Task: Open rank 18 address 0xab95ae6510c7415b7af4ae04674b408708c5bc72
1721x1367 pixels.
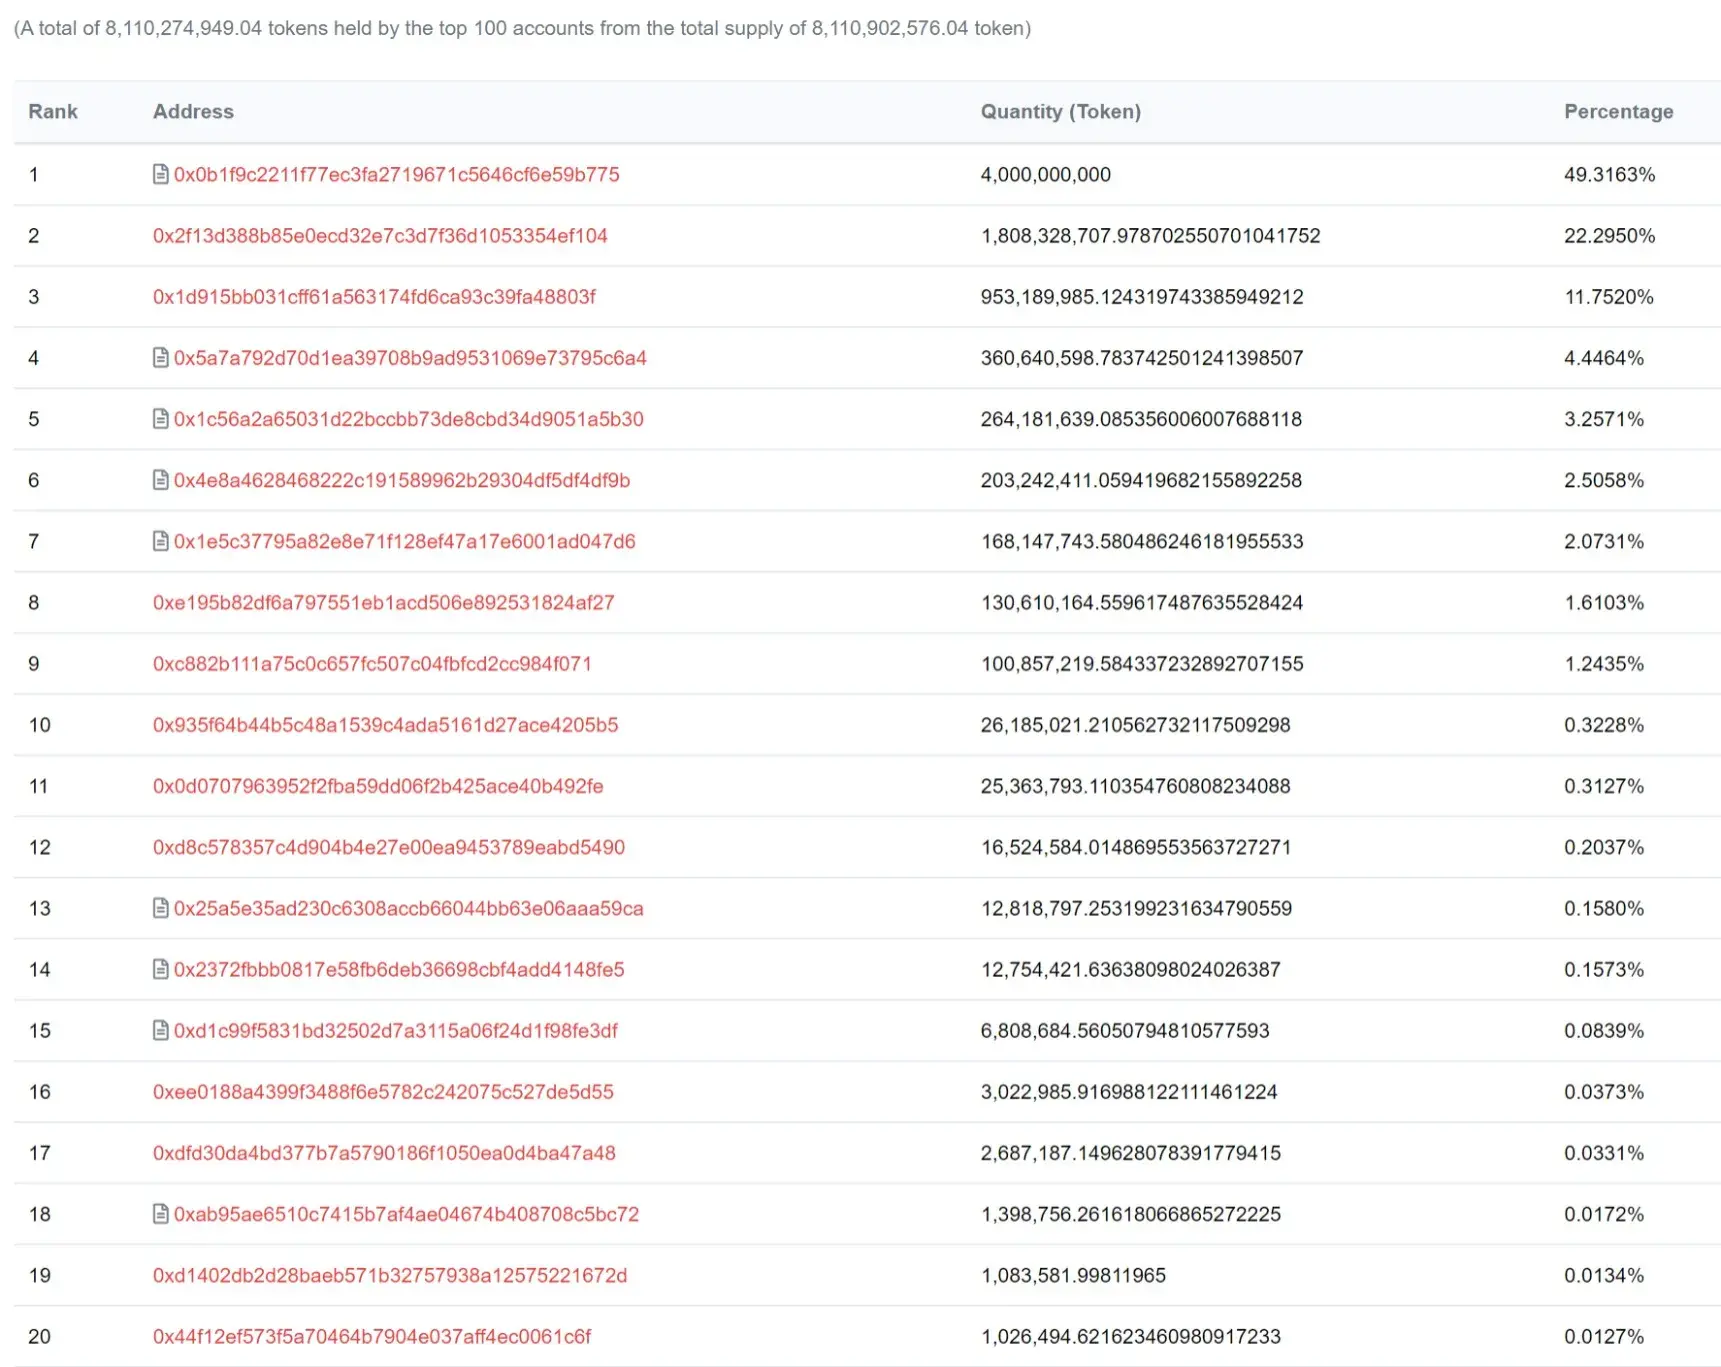Action: 406,1214
